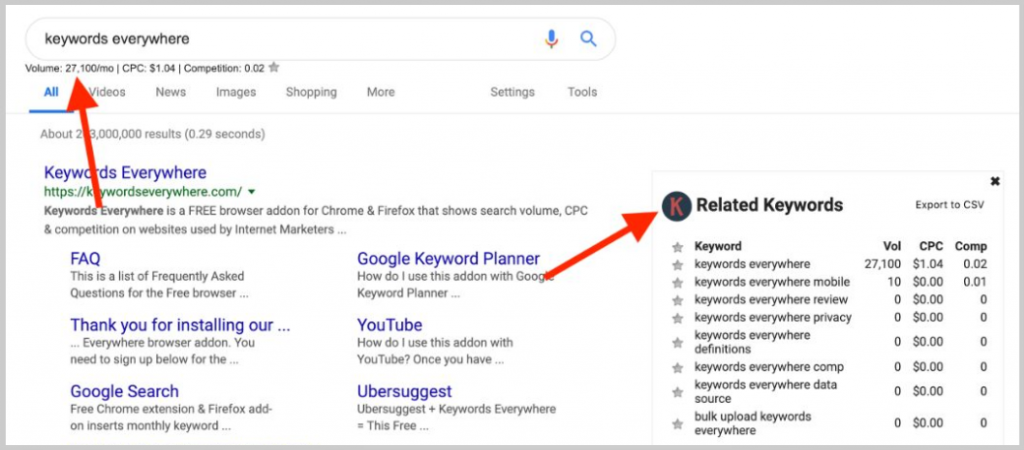Click the 27,100 volume value in table

coord(882,265)
